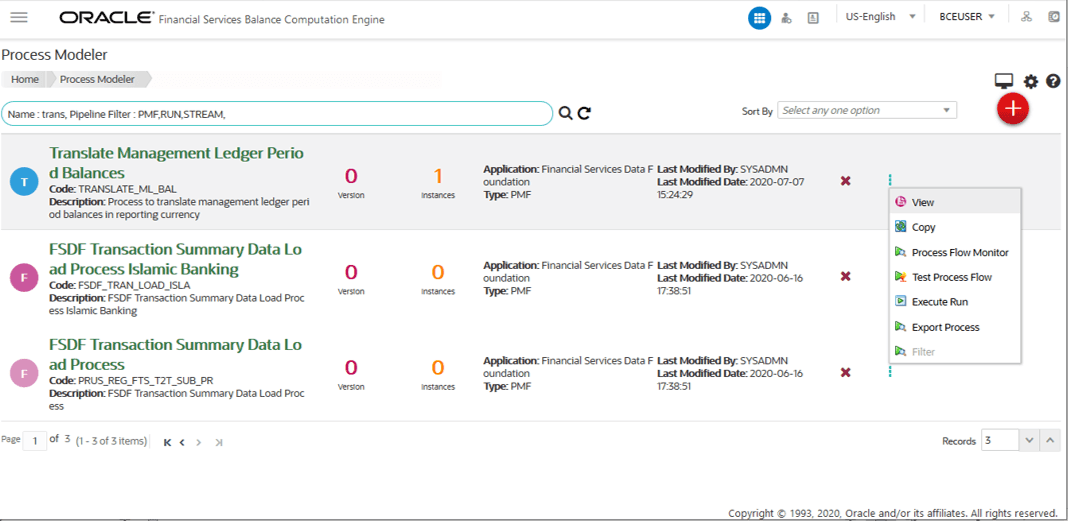Click the refresh icon next to search
1068x521 pixels.
click(584, 114)
